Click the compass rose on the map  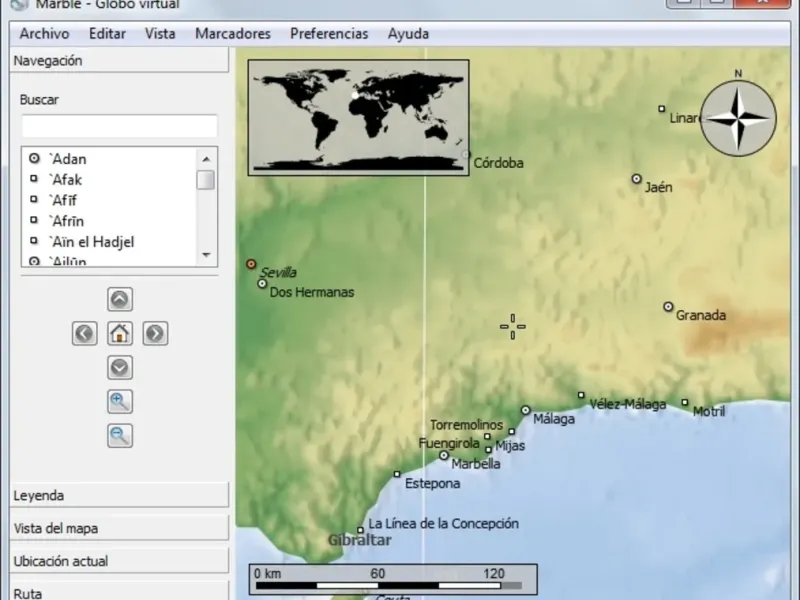pyautogui.click(x=738, y=118)
